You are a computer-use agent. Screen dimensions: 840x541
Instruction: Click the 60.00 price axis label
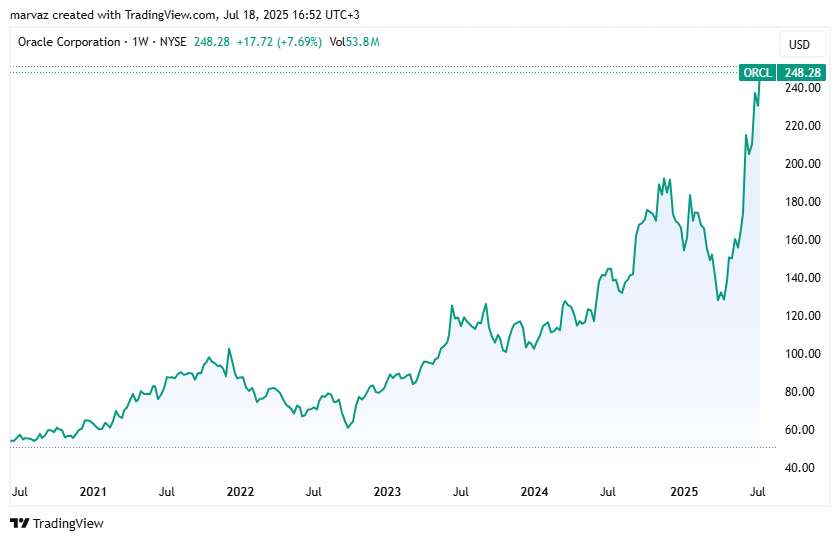[799, 430]
